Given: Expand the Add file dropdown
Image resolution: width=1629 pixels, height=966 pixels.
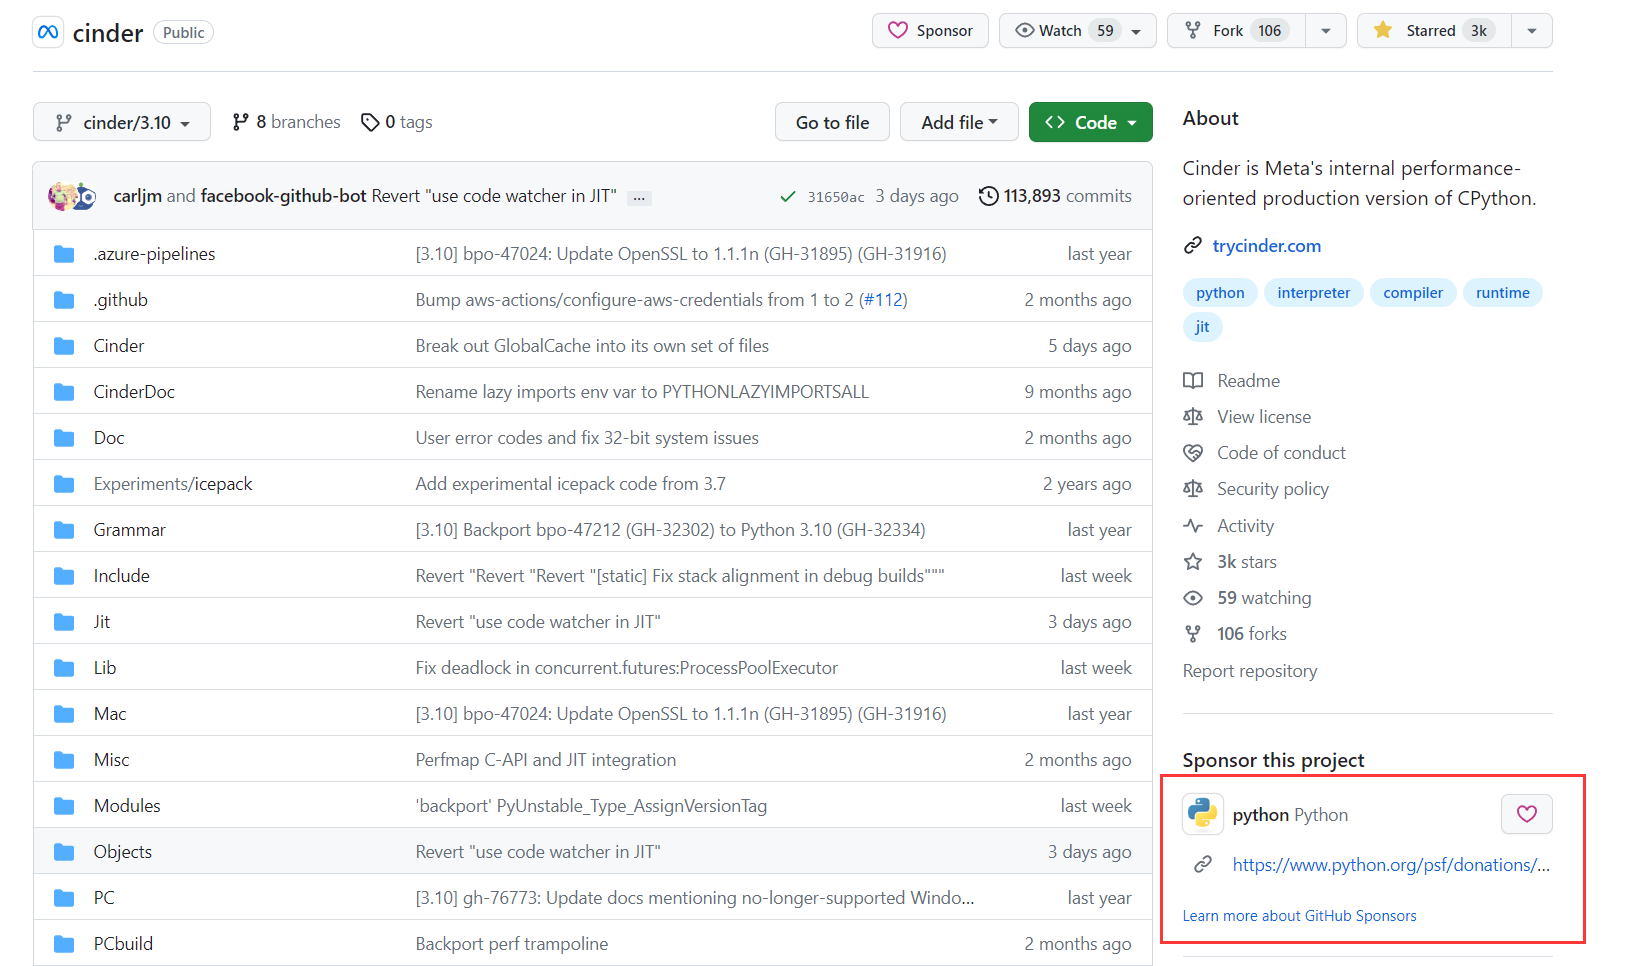Looking at the screenshot, I should [x=958, y=122].
